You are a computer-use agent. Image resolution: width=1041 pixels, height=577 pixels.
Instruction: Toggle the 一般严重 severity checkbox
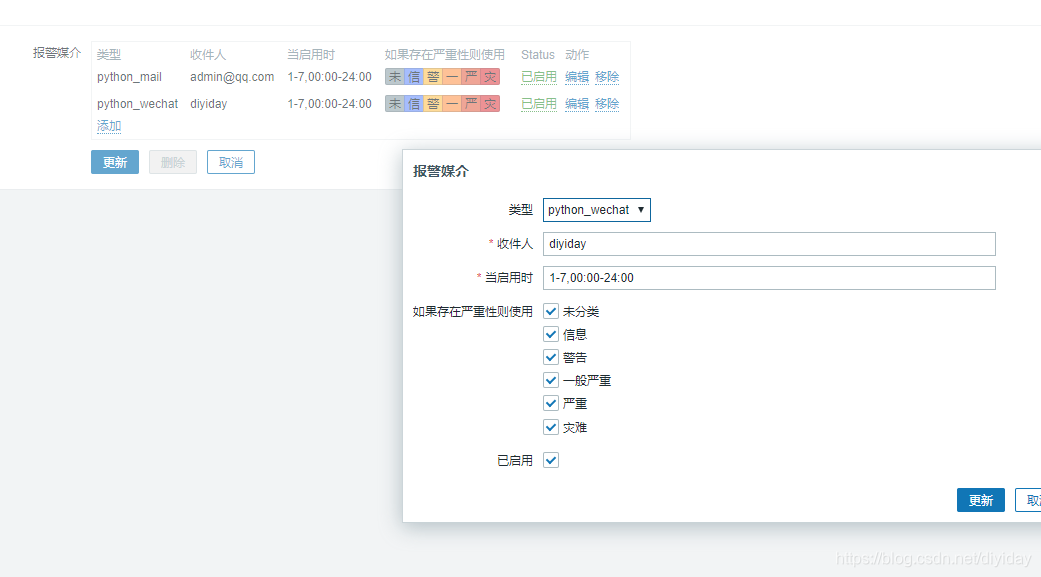click(x=550, y=379)
